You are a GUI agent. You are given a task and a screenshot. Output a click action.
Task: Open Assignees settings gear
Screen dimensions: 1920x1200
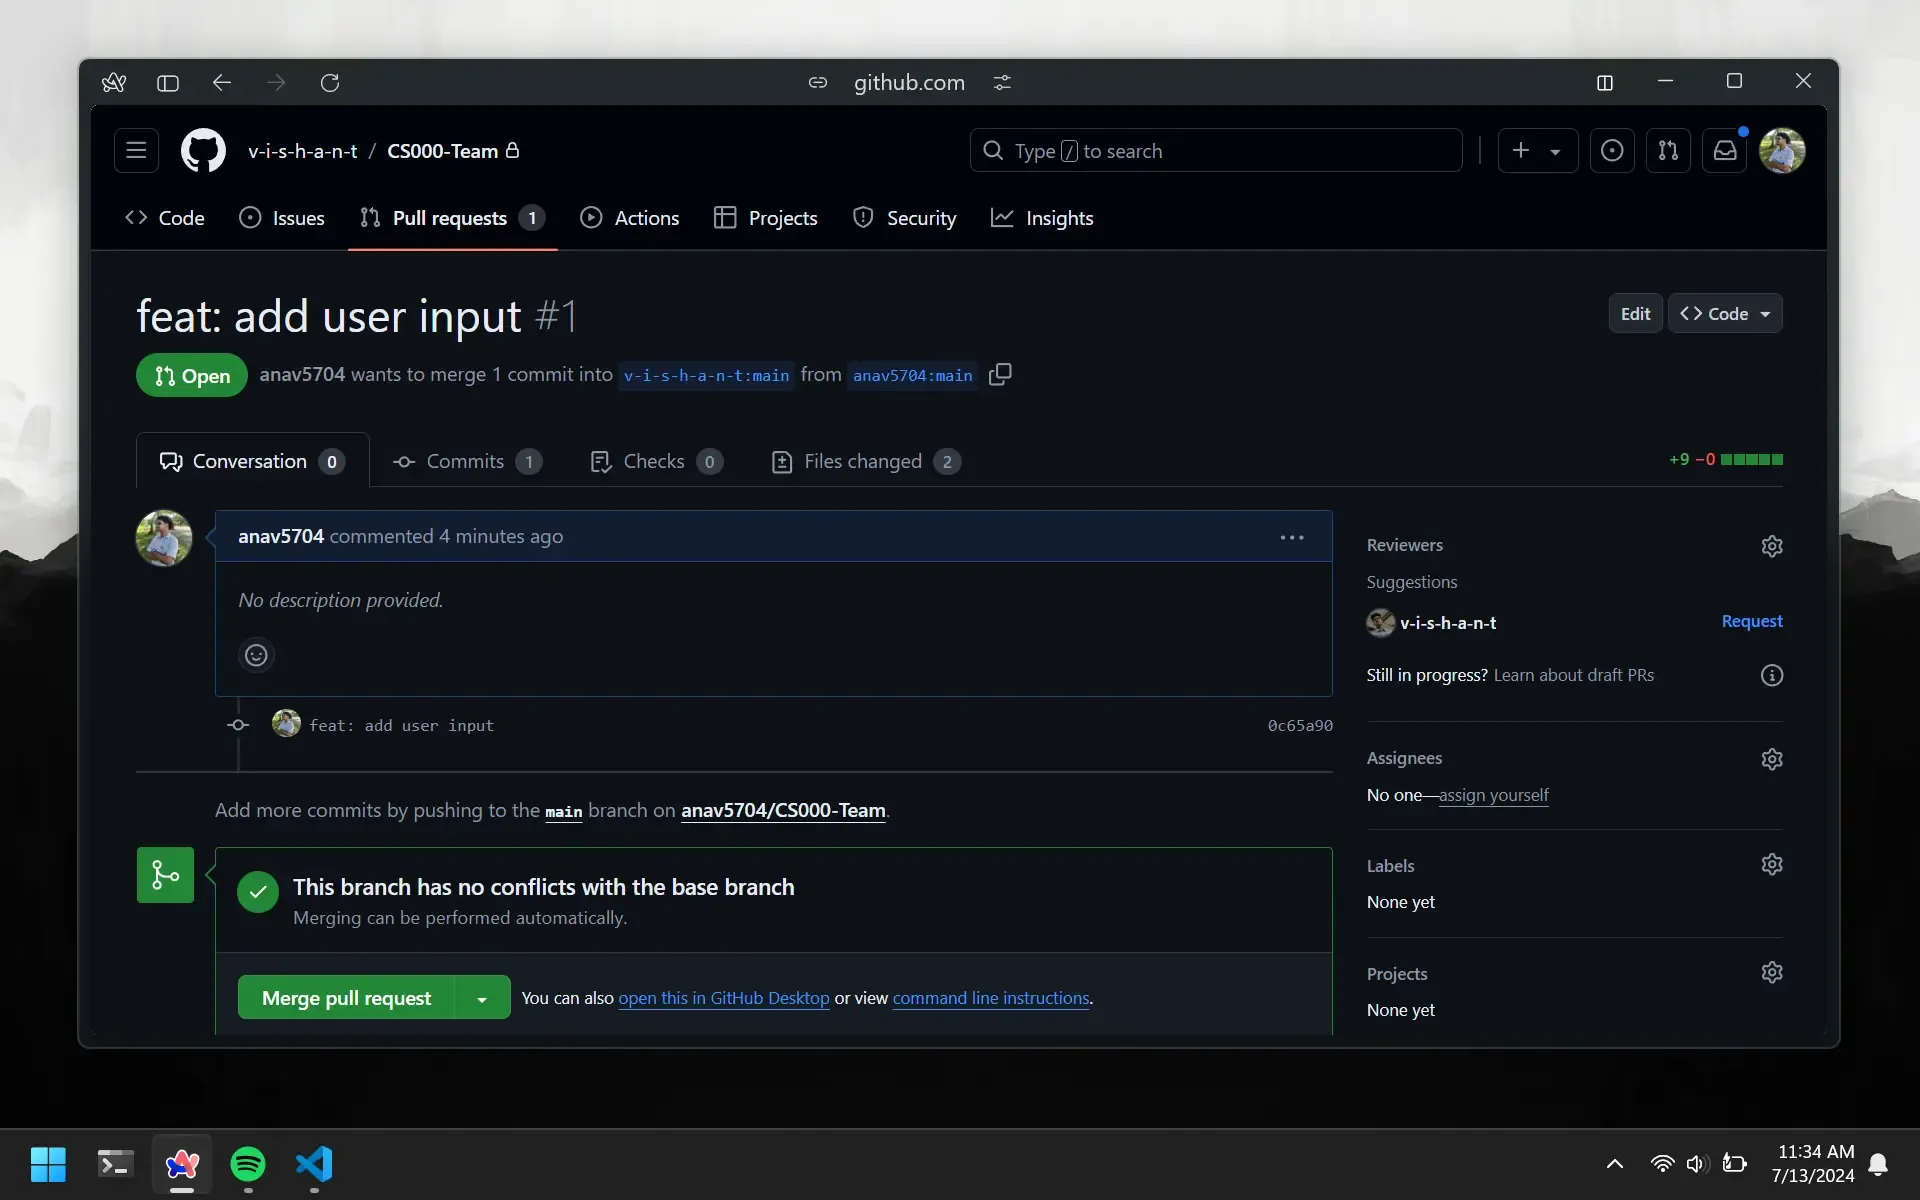[1772, 759]
